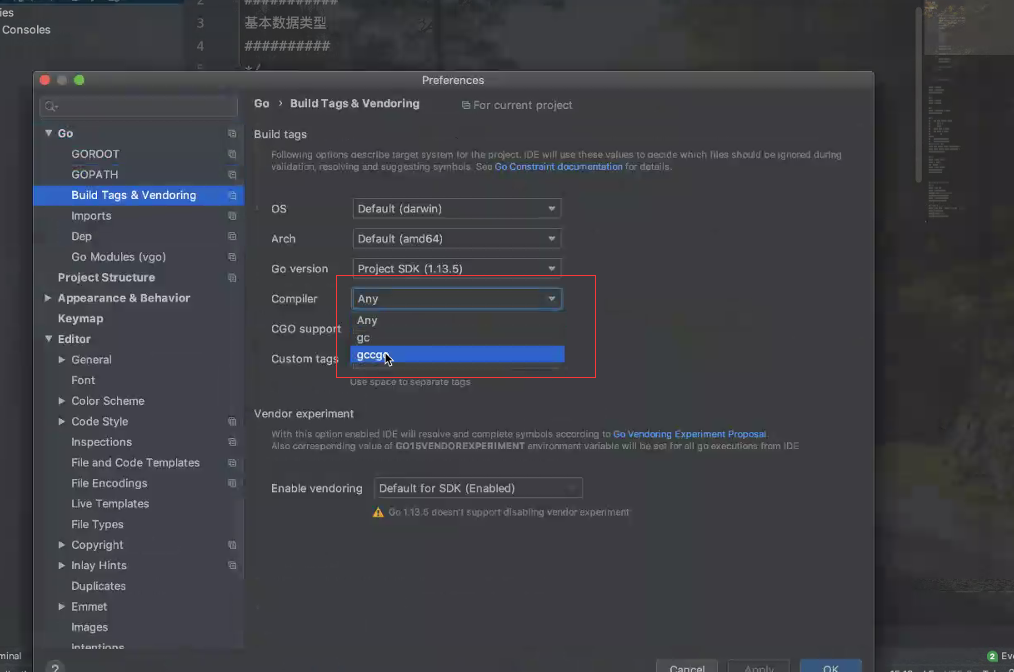This screenshot has height=672, width=1014.
Task: Select Live Templates settings page
Action: 110,504
